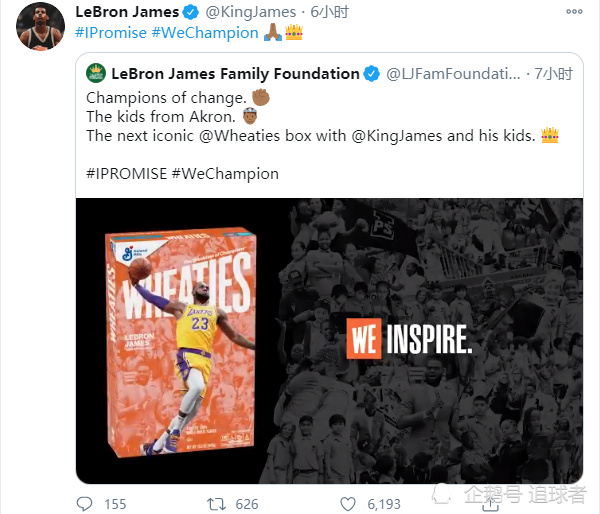Click the Family Foundation verified badge

[372, 73]
